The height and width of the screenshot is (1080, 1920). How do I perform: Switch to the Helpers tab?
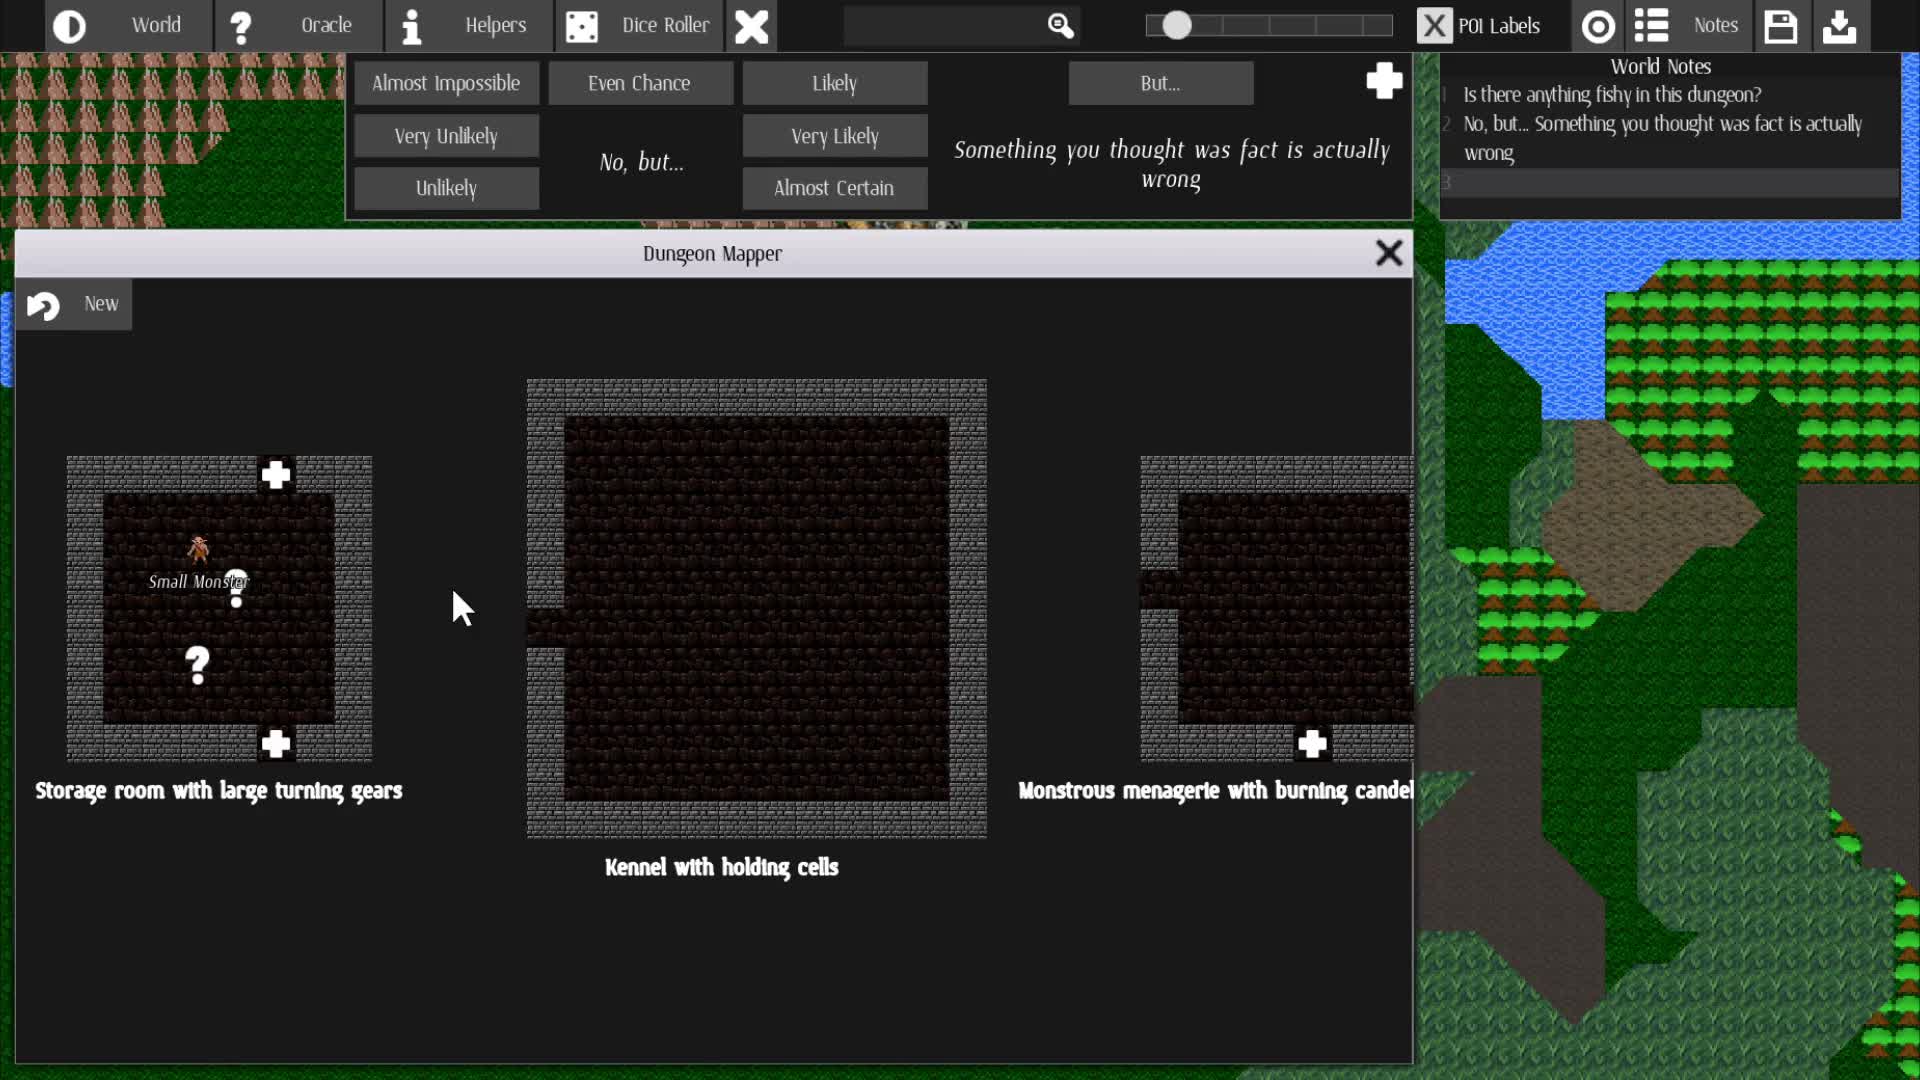pos(495,26)
